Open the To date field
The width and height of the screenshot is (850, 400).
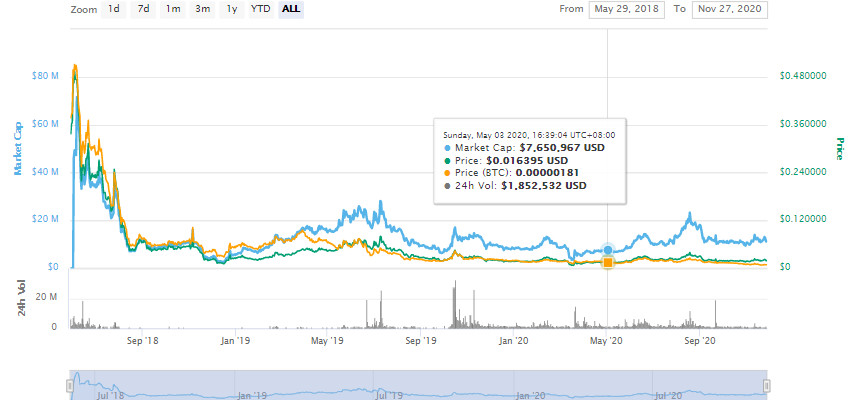729,9
